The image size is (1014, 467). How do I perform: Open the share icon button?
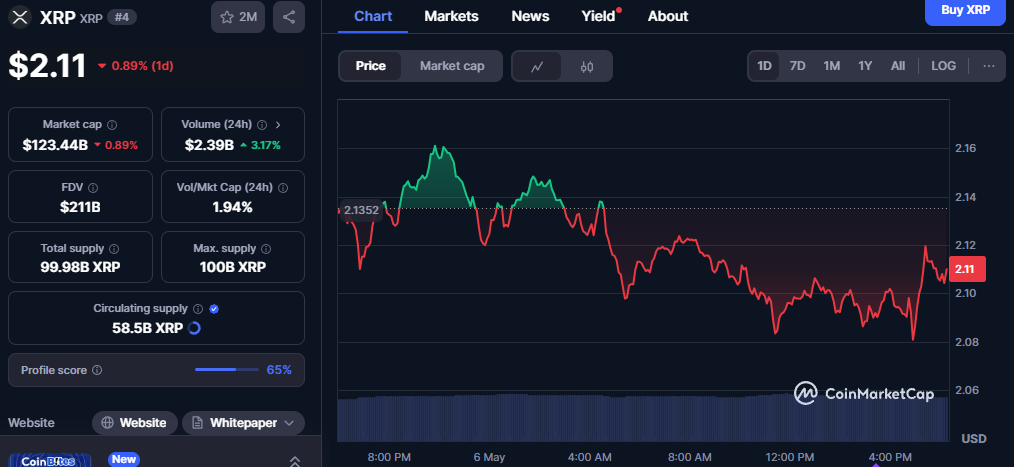tap(289, 17)
